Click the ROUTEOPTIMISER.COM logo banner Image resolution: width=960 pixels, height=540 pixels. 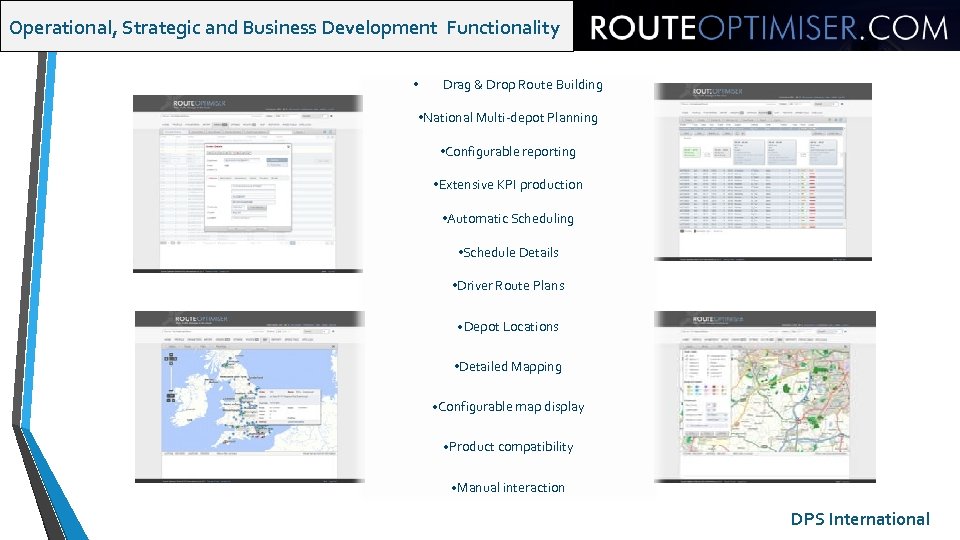click(x=767, y=26)
